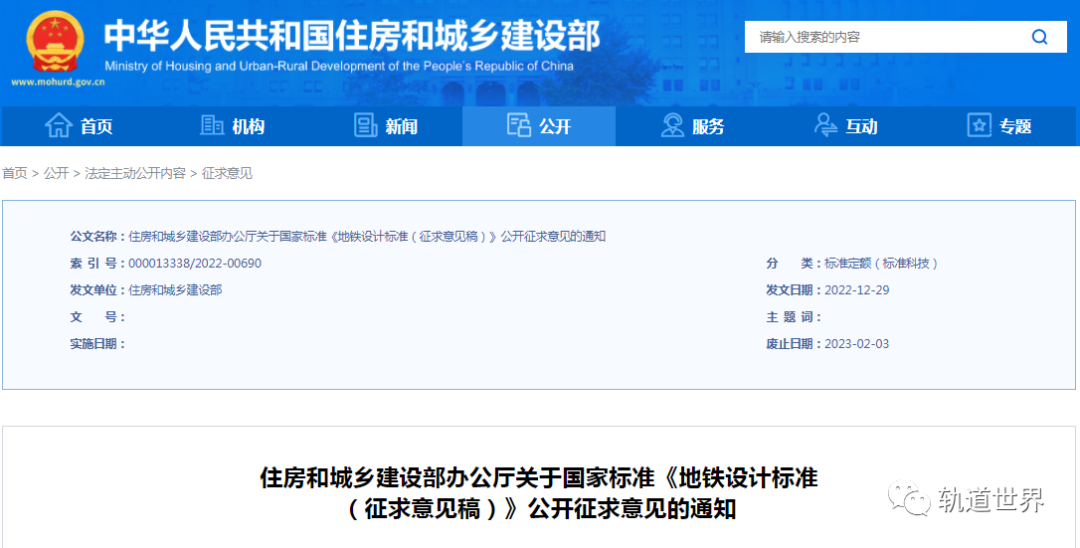Click issue date 2022-12-29

[x=857, y=291]
